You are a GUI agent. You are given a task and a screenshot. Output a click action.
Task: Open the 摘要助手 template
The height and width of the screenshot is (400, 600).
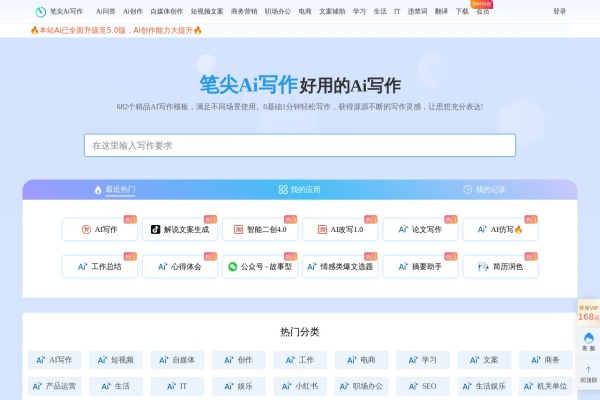420,266
